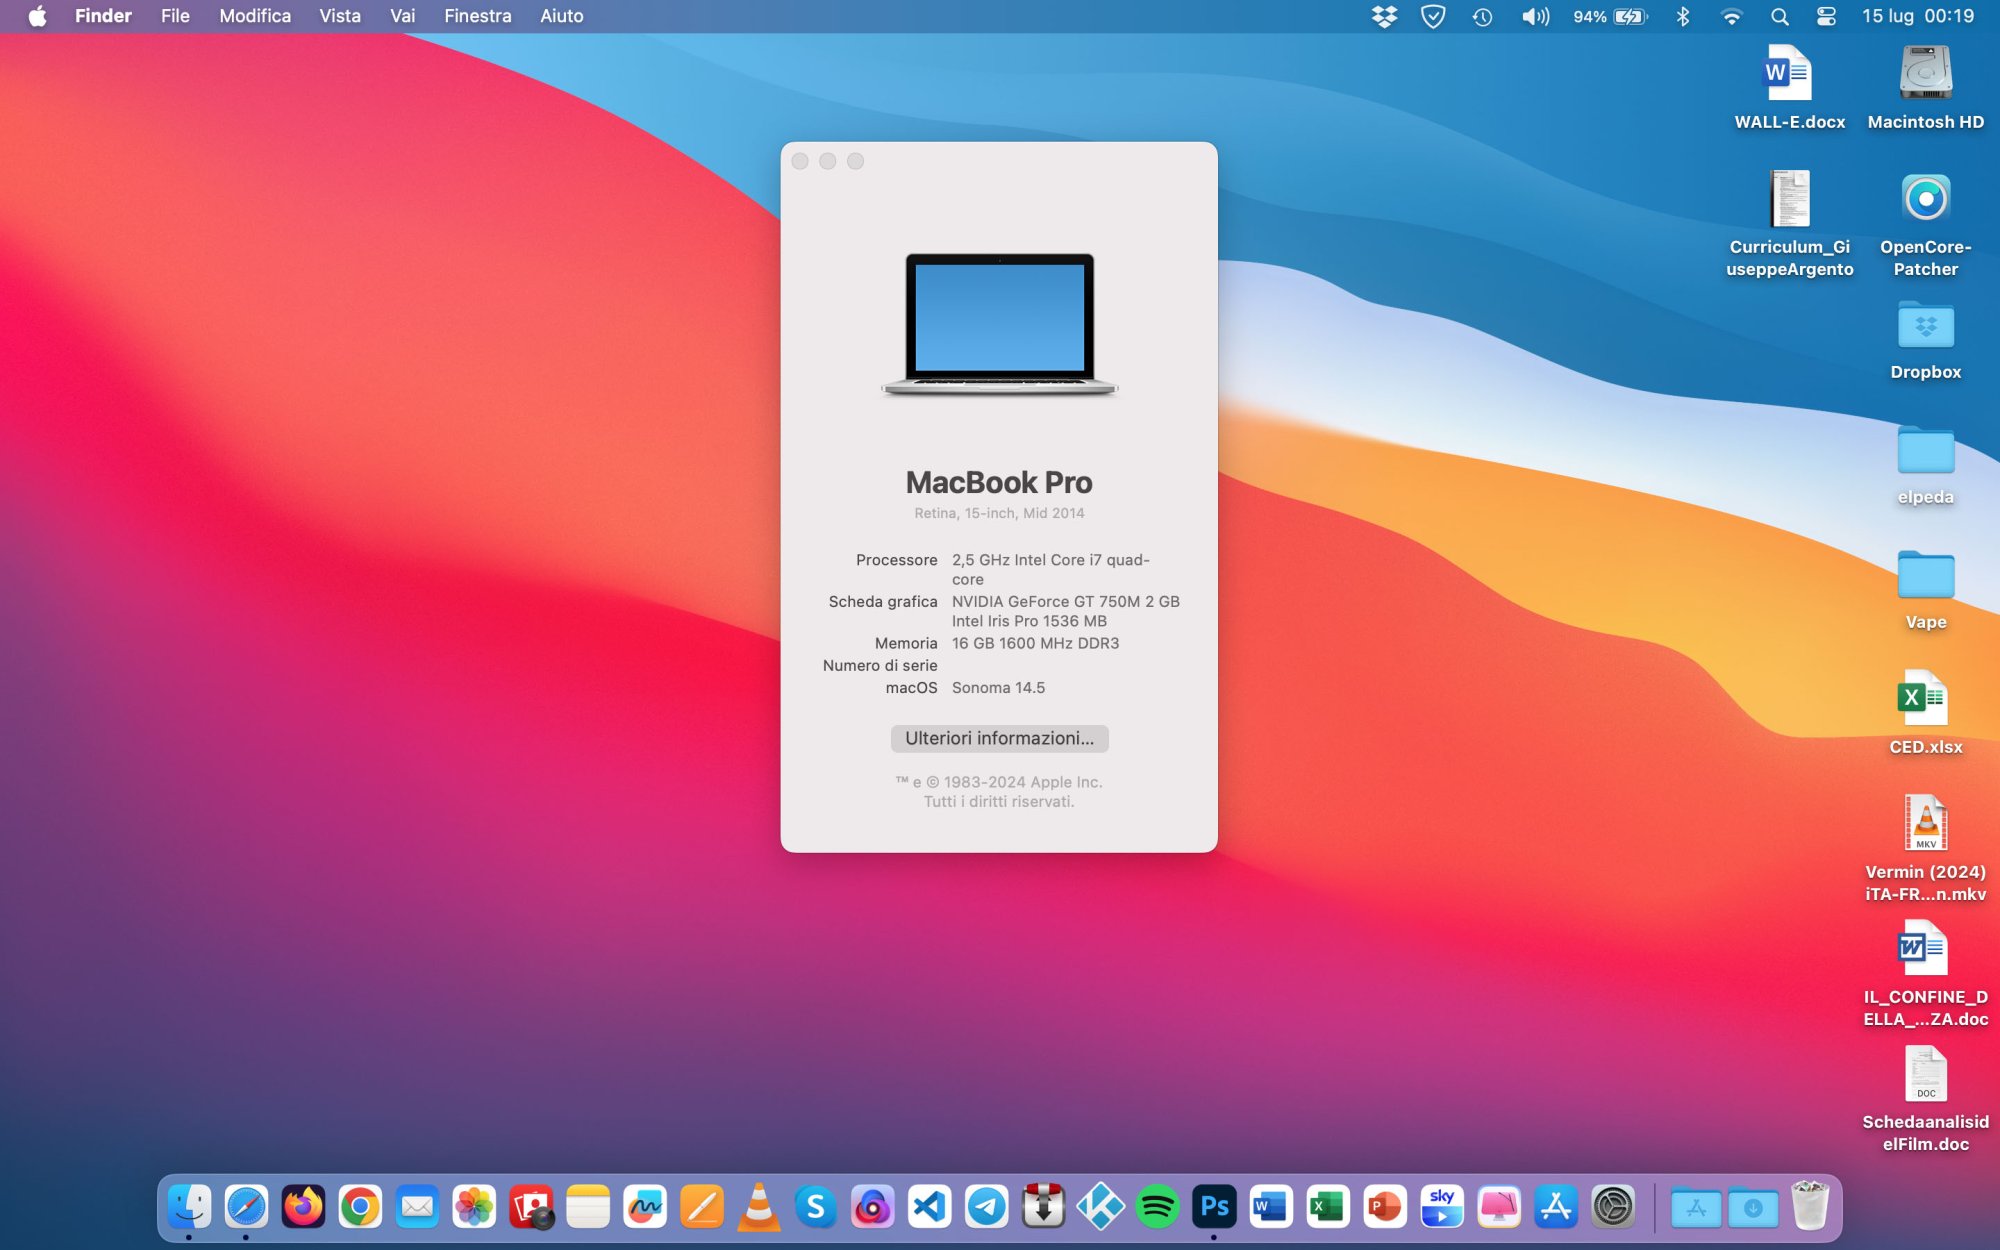
Task: Open Visual Studio Code from Dock
Action: click(x=929, y=1208)
